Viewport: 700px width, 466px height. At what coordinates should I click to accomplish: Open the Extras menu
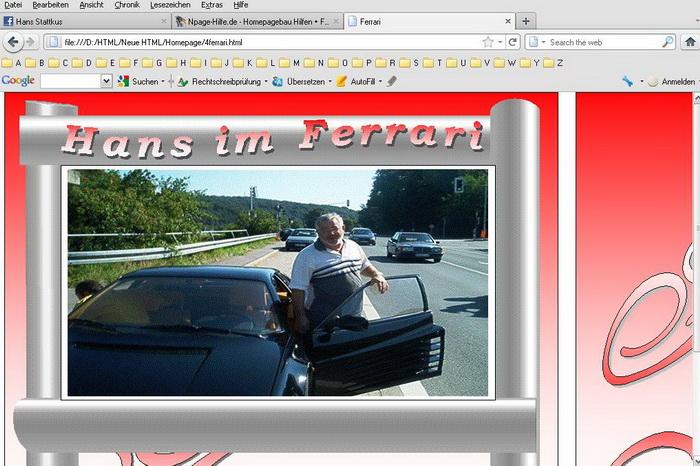(211, 5)
